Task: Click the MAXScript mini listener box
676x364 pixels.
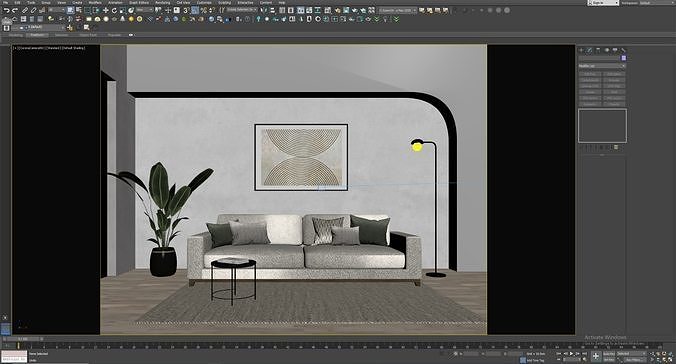Action: tap(14, 356)
